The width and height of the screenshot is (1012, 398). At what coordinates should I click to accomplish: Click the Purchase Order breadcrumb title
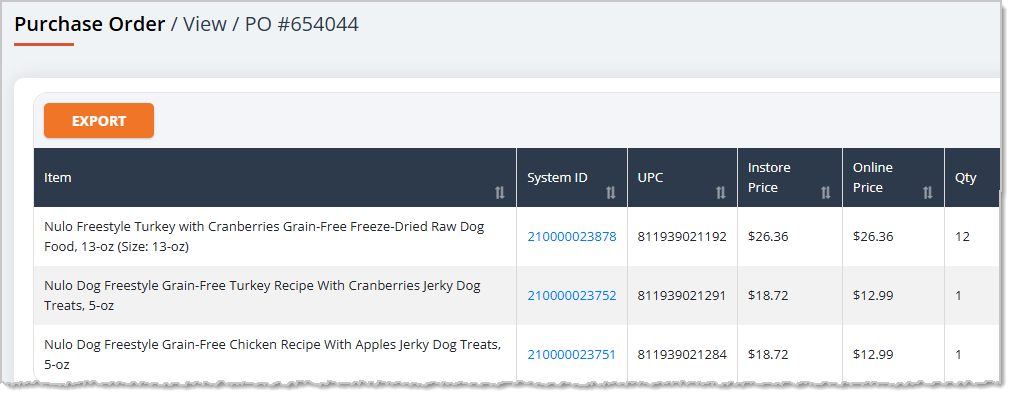[x=90, y=25]
